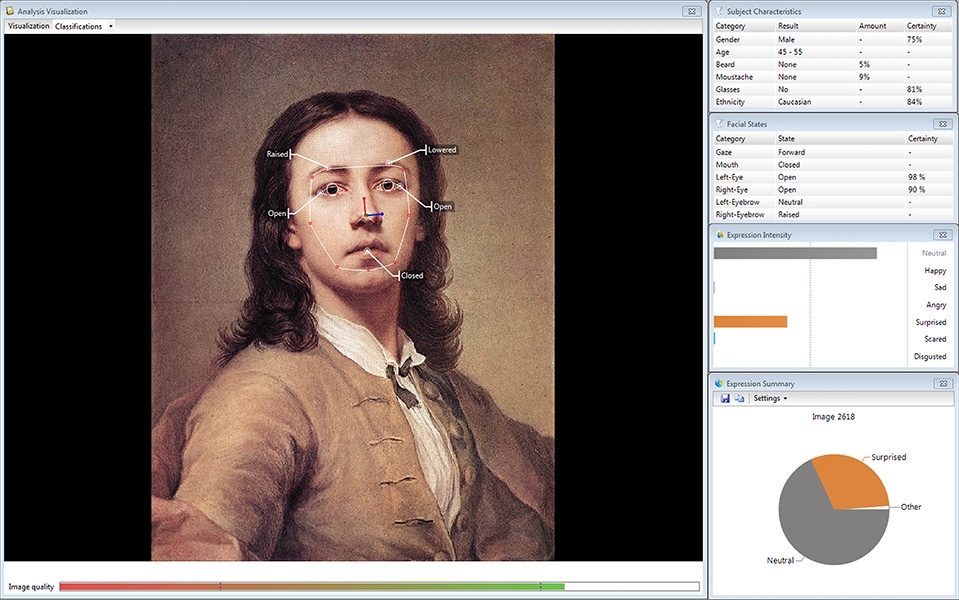Click the 'Lowered' eyebrow label on the portrait
The image size is (959, 600).
[442, 150]
